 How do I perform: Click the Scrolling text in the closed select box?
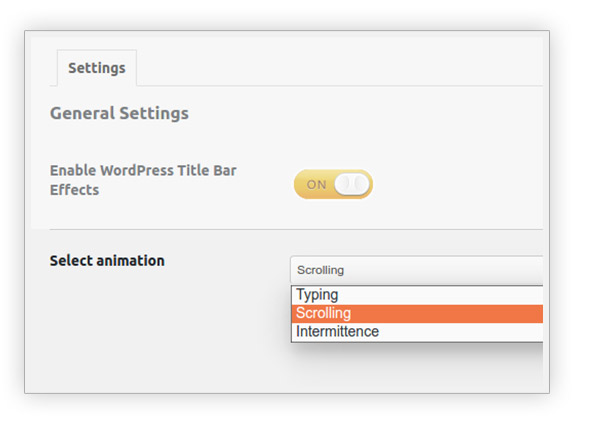[321, 270]
